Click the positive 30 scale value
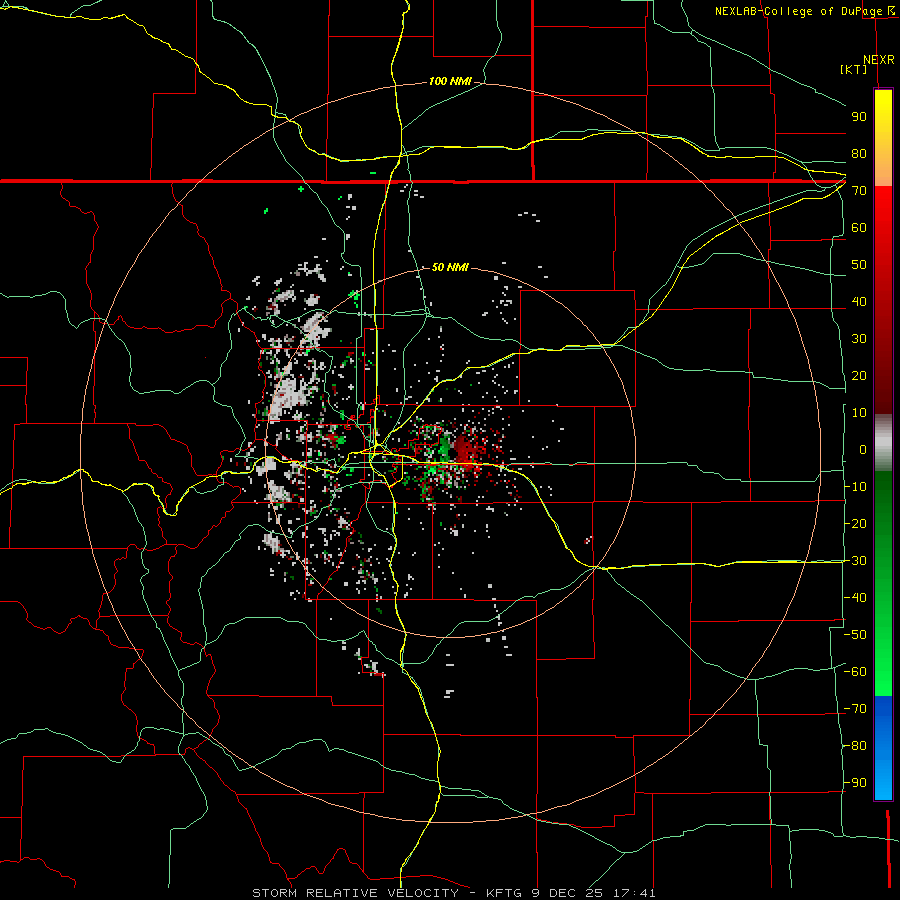The width and height of the screenshot is (900, 900). tap(859, 339)
